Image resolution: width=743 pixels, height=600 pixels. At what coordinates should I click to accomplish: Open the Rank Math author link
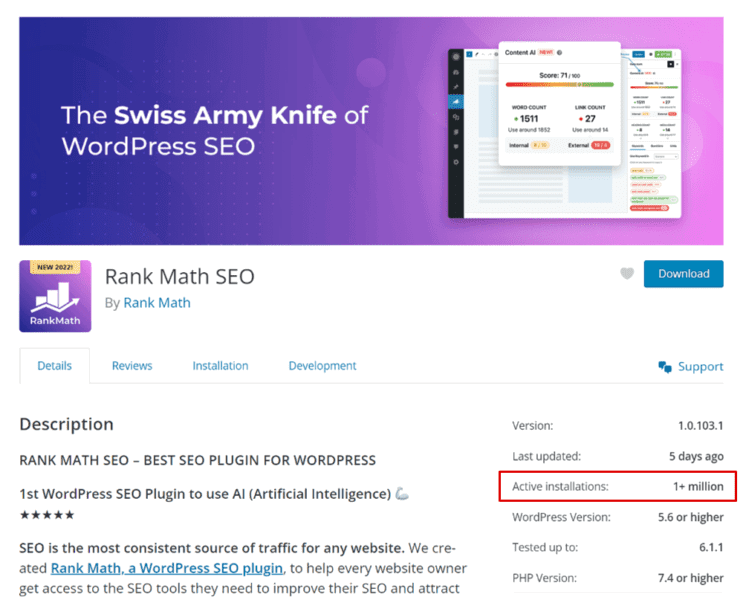click(x=157, y=302)
